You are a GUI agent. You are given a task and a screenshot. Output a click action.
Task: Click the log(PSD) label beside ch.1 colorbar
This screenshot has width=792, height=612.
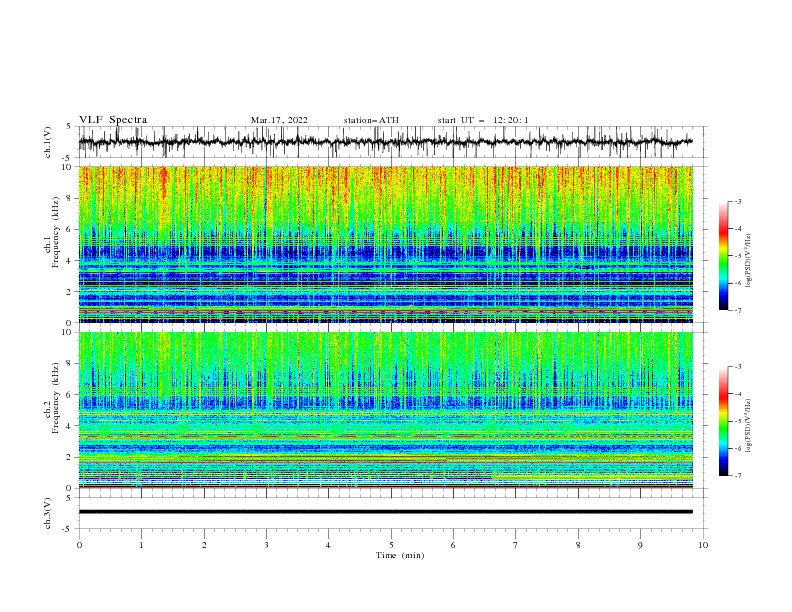(749, 261)
